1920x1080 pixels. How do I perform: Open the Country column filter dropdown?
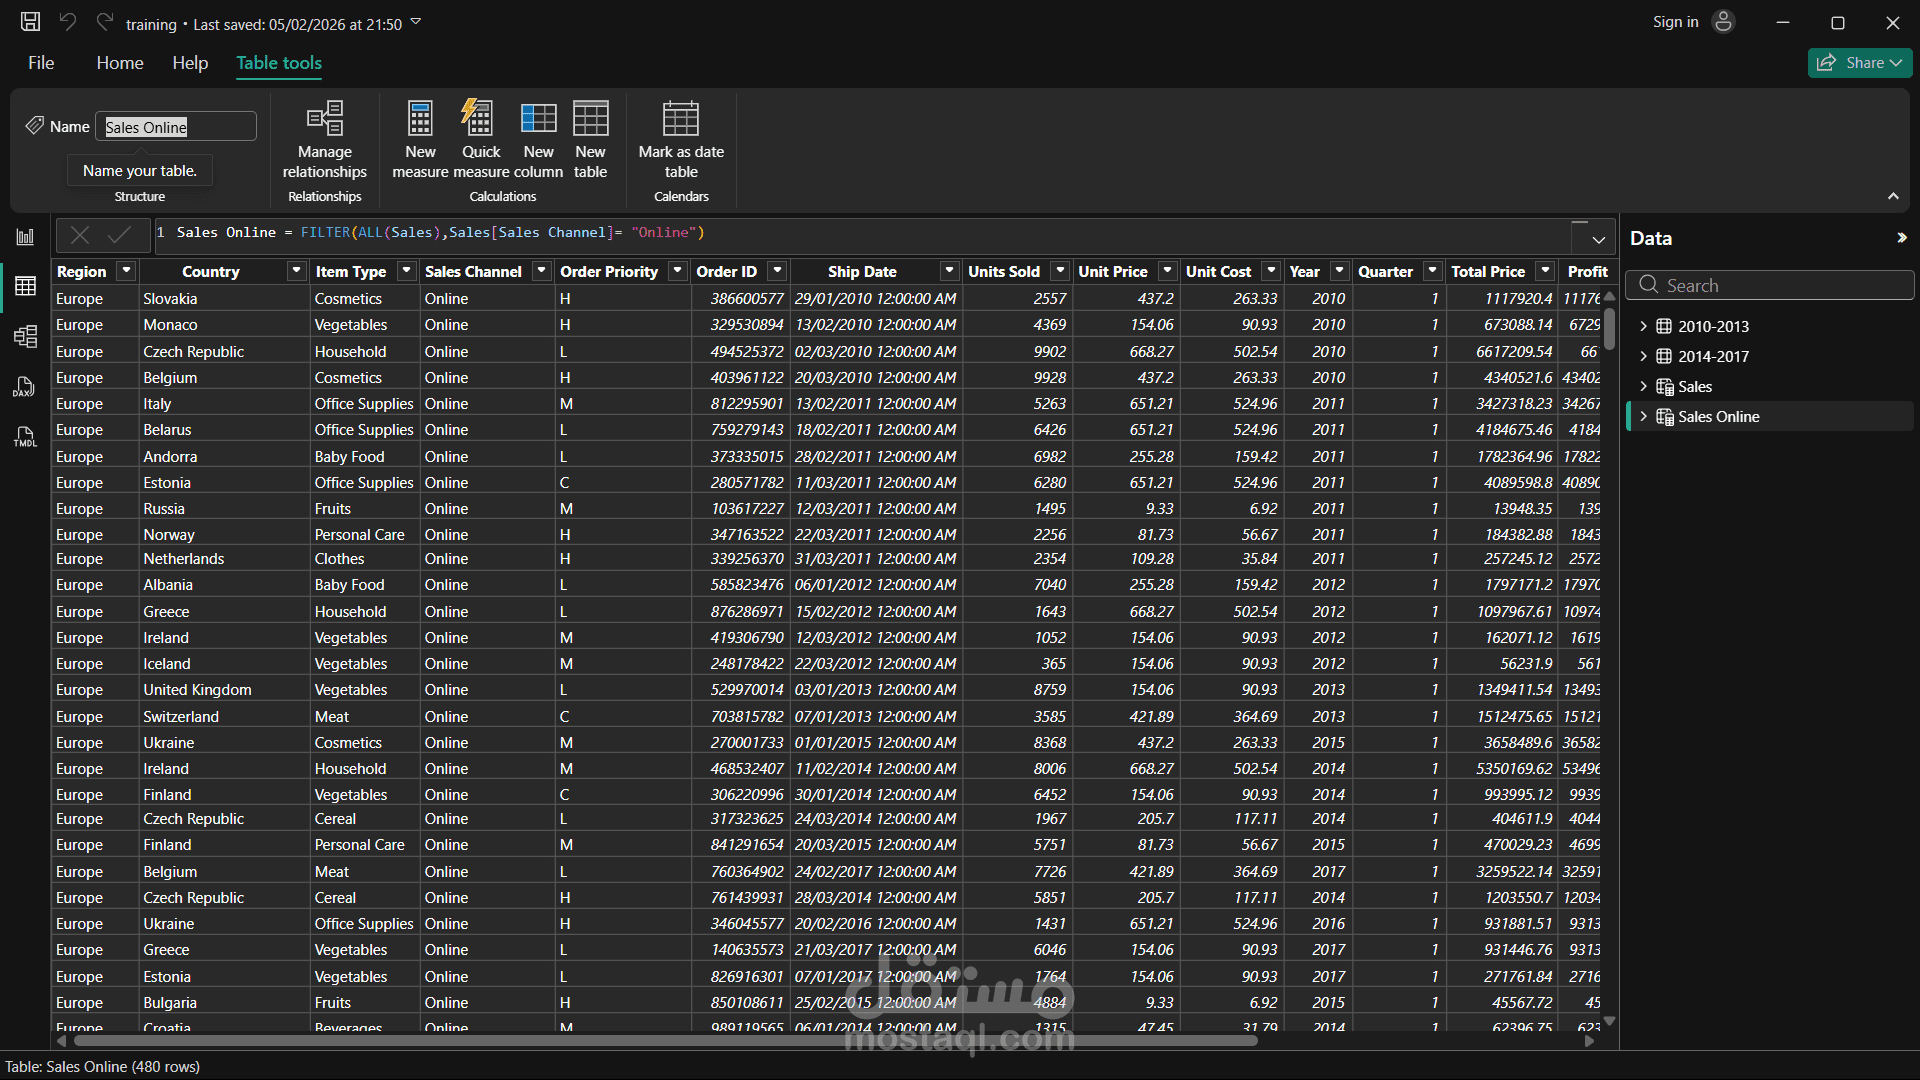click(x=296, y=271)
